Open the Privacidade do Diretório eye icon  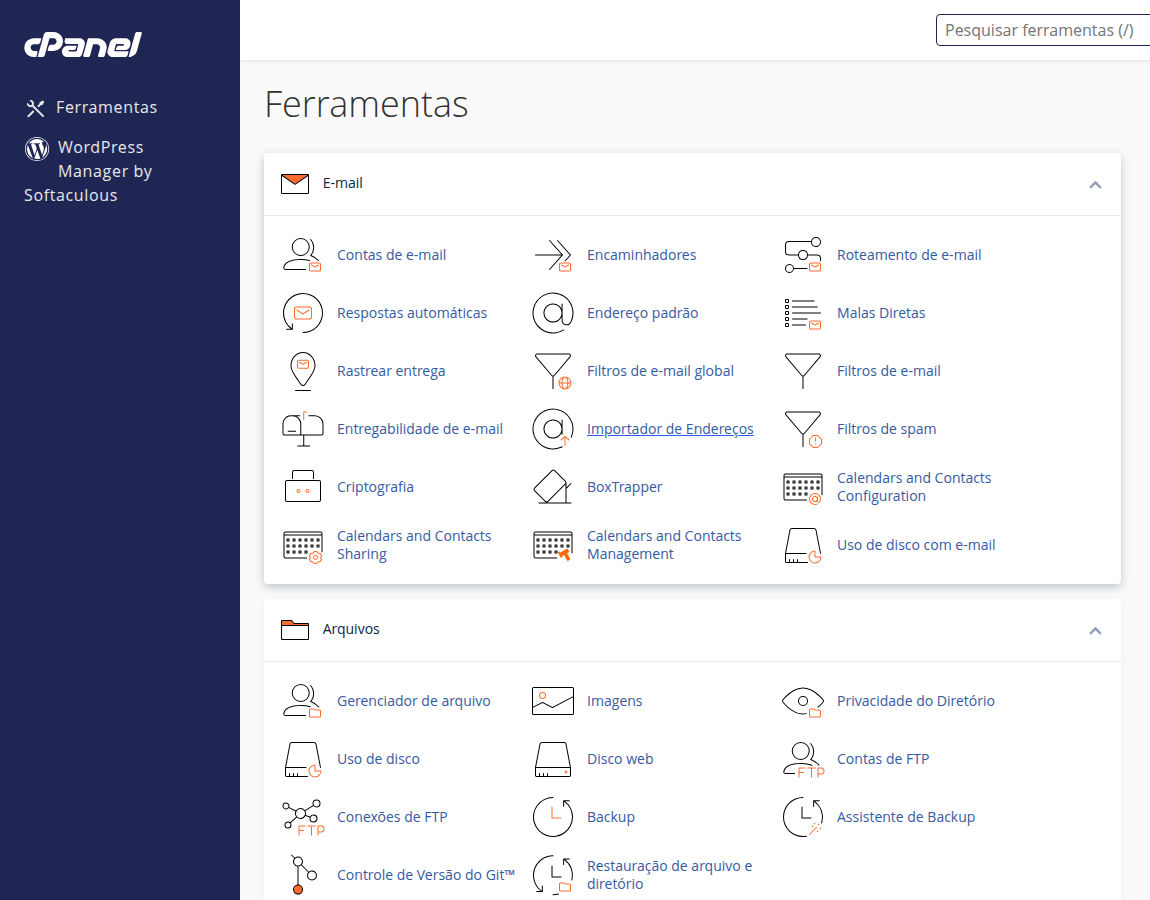[x=803, y=701]
